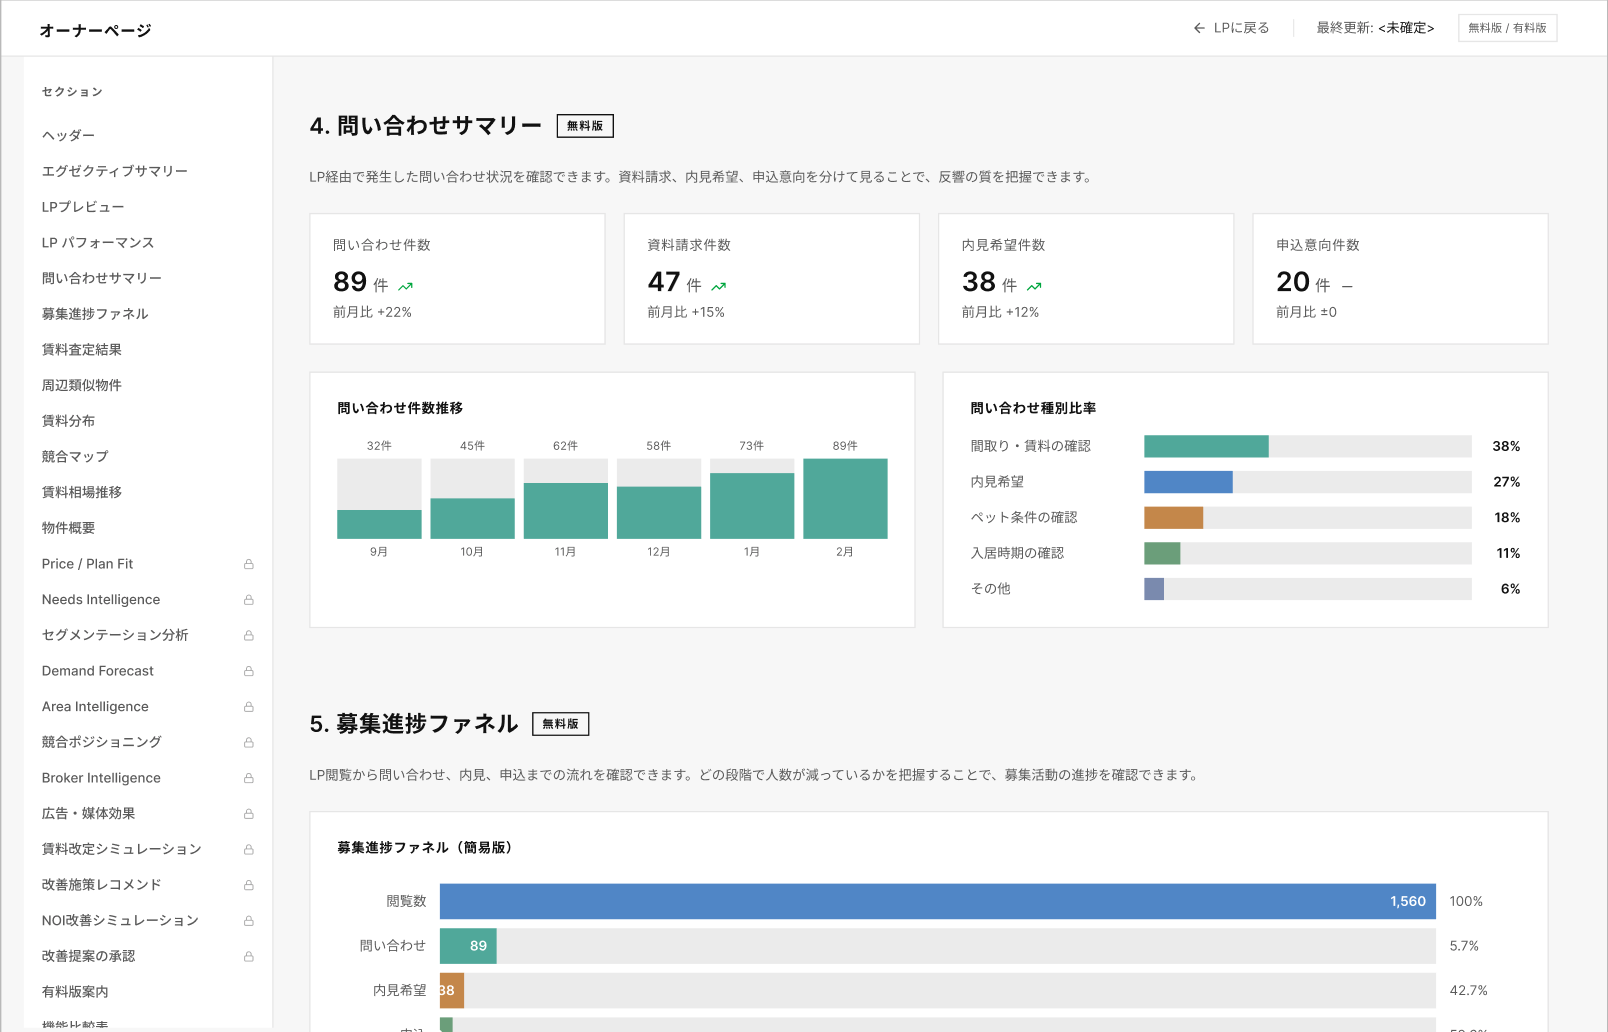The image size is (1608, 1032).
Task: Jump to LP パフォーマンス section
Action: coord(98,243)
